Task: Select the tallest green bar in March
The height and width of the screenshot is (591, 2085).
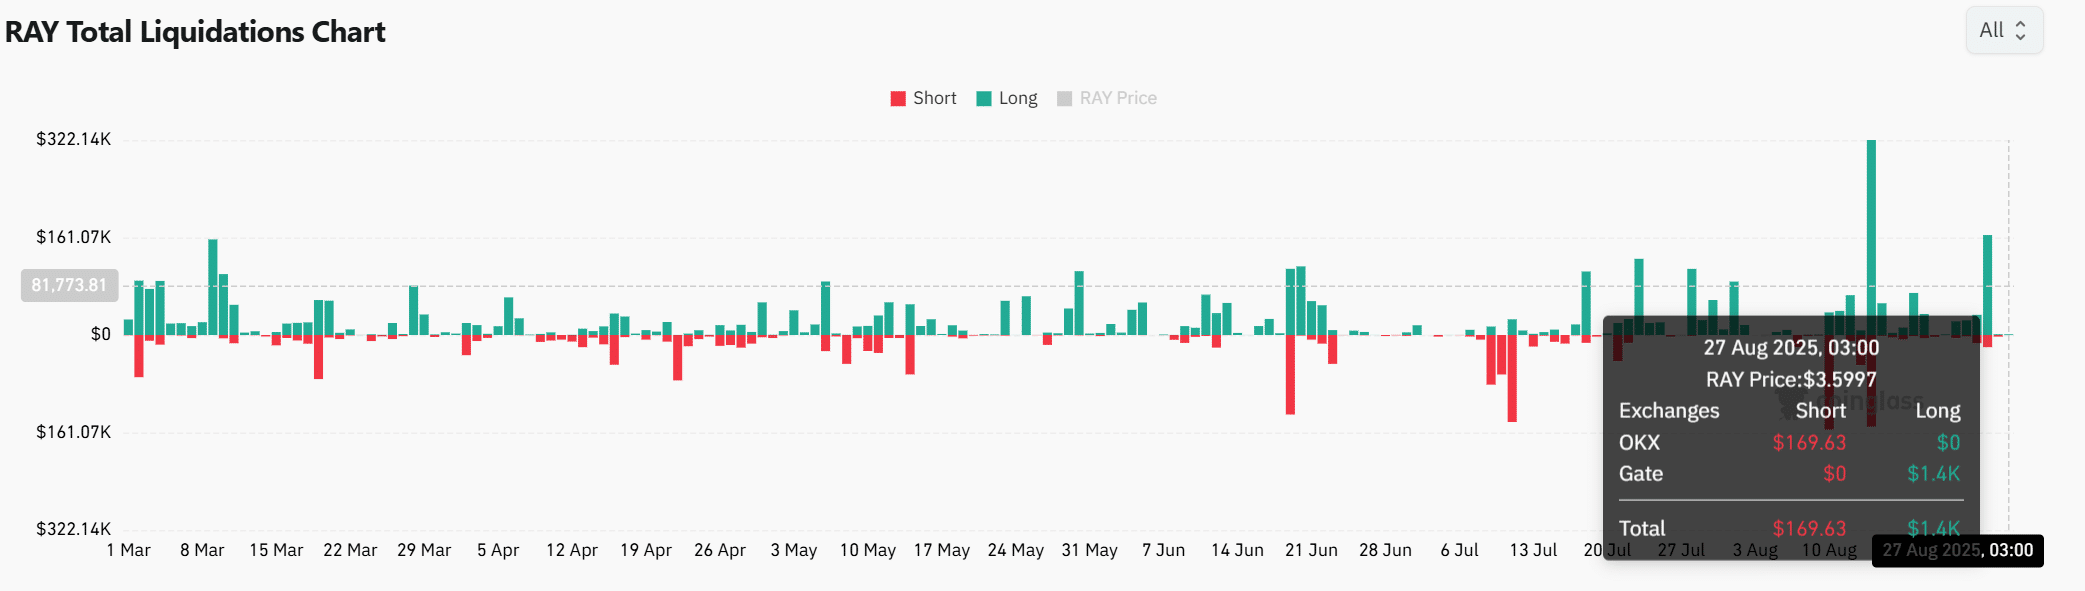Action: (x=213, y=285)
